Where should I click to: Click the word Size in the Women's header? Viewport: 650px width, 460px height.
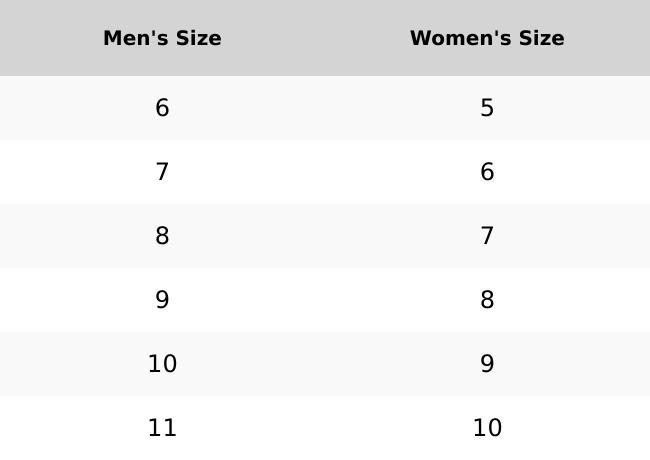(x=541, y=38)
